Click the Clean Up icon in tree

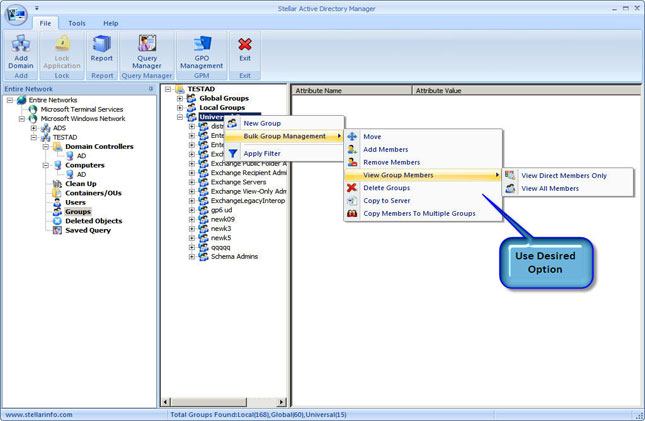point(57,184)
